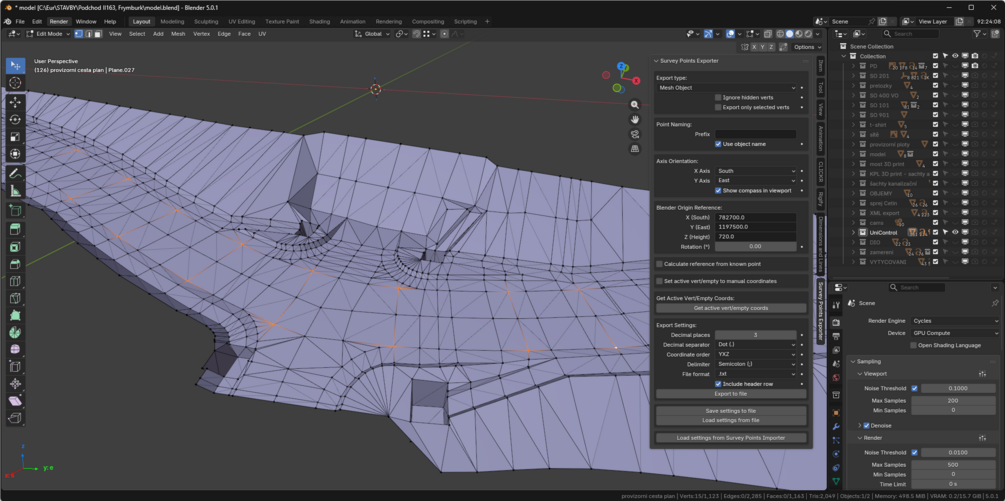Click the pan view hand icon
Image resolution: width=1005 pixels, height=501 pixels.
pos(635,119)
